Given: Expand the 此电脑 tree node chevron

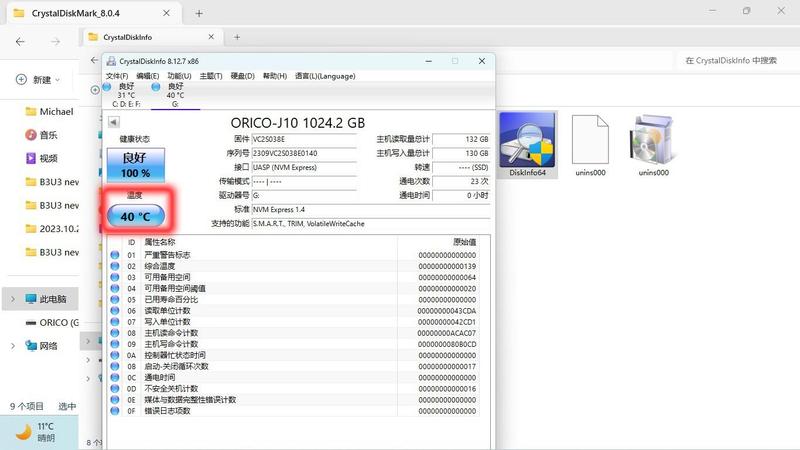Looking at the screenshot, I should point(13,299).
